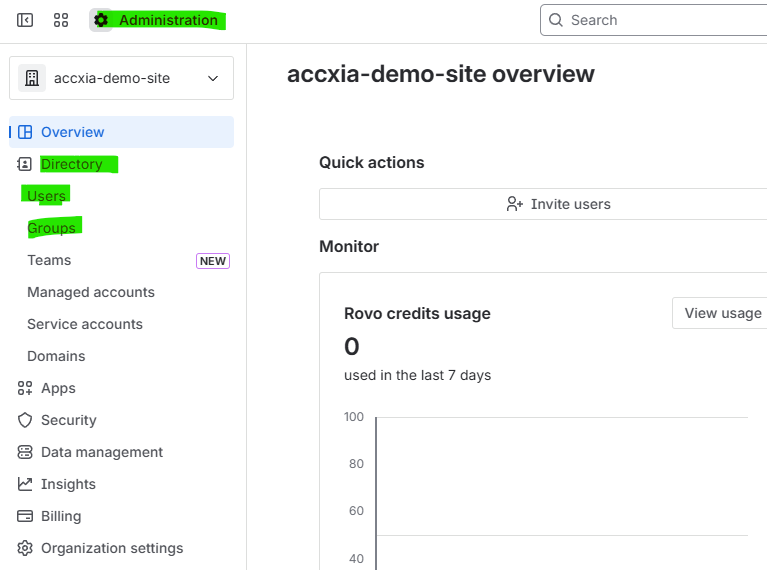This screenshot has width=767, height=570.
Task: Open the Users page
Action: (47, 196)
